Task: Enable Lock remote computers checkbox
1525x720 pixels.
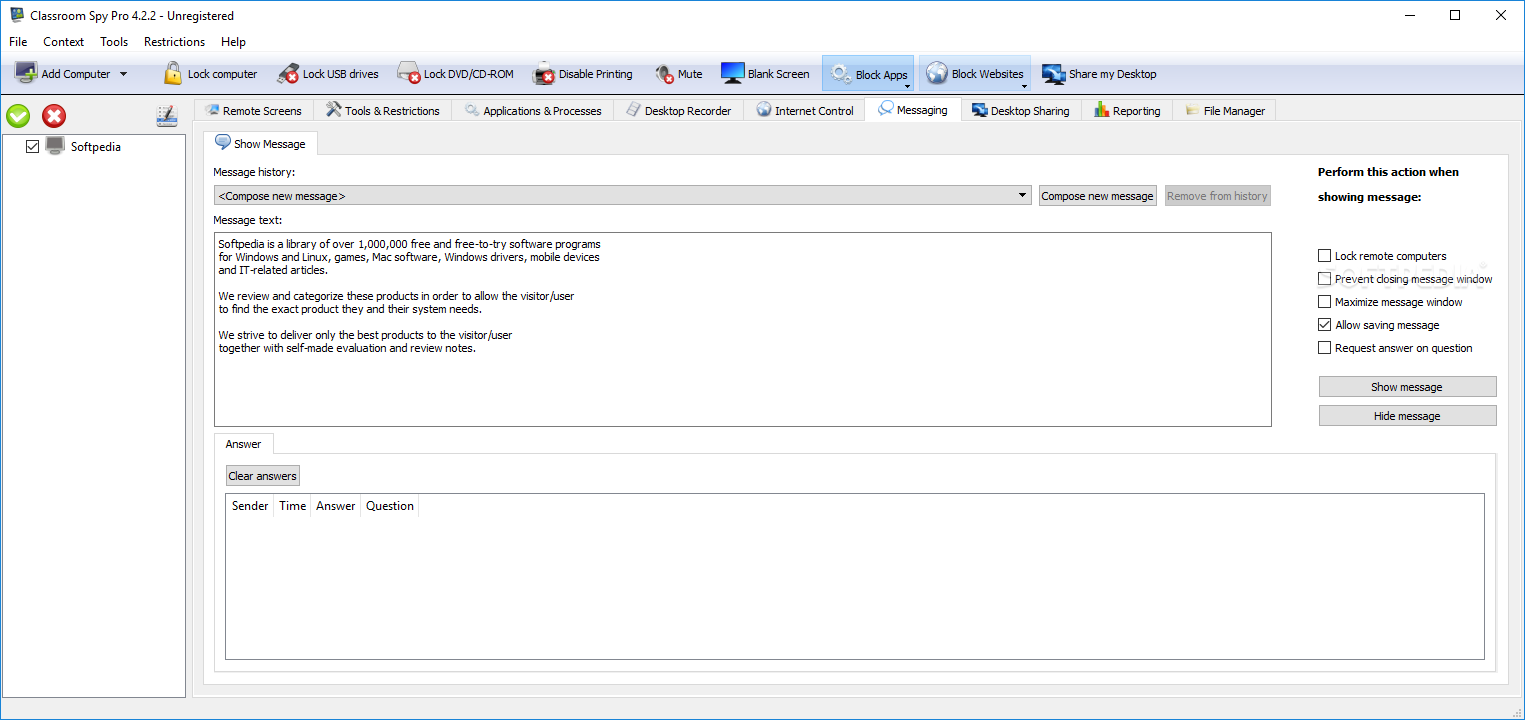Action: click(1325, 256)
